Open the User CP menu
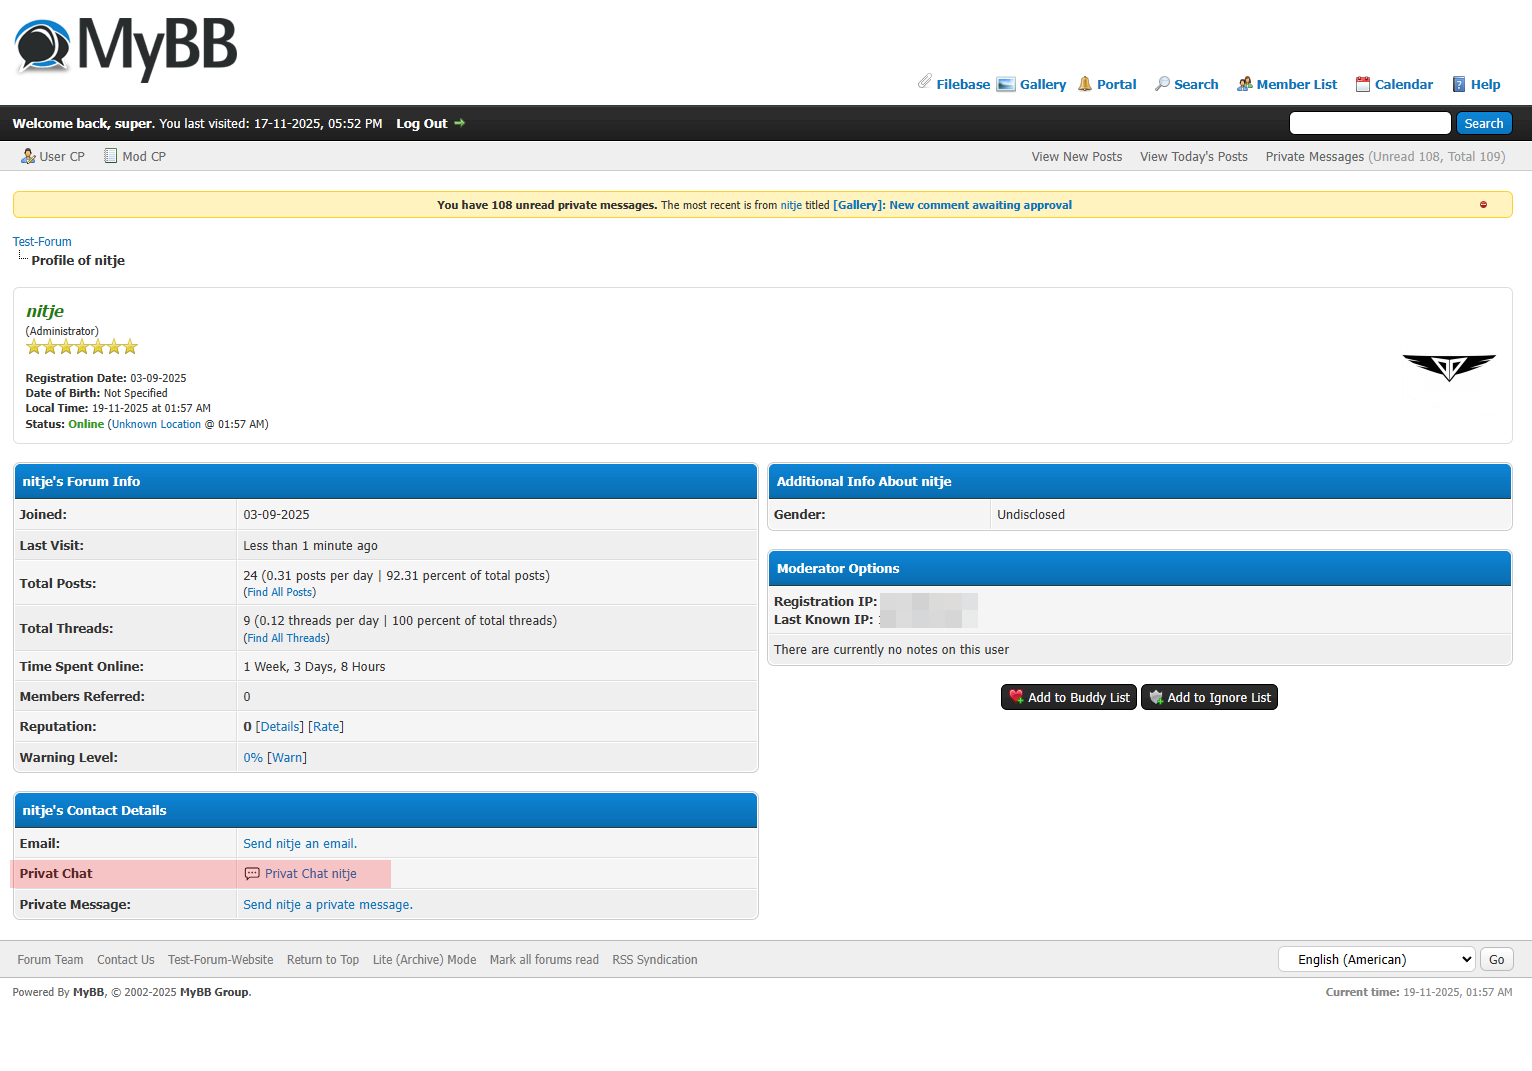The width and height of the screenshot is (1532, 1071). [x=53, y=157]
